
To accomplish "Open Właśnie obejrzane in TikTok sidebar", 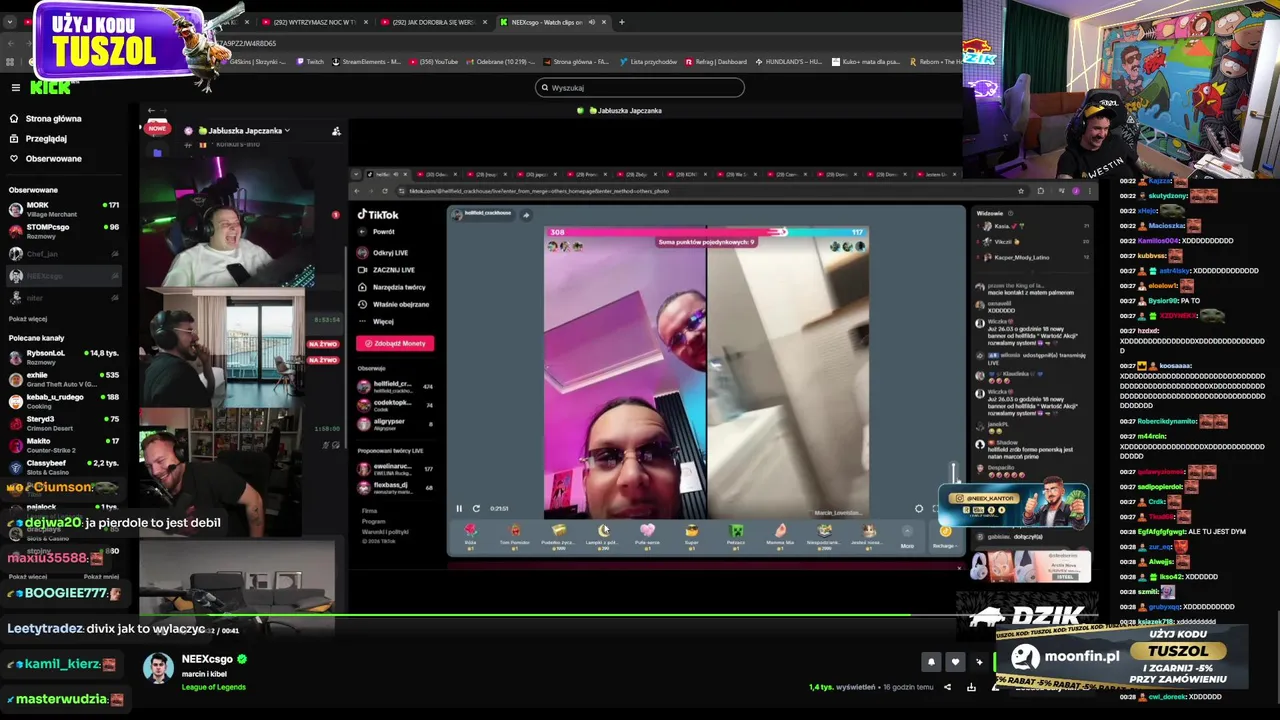I will (x=393, y=304).
